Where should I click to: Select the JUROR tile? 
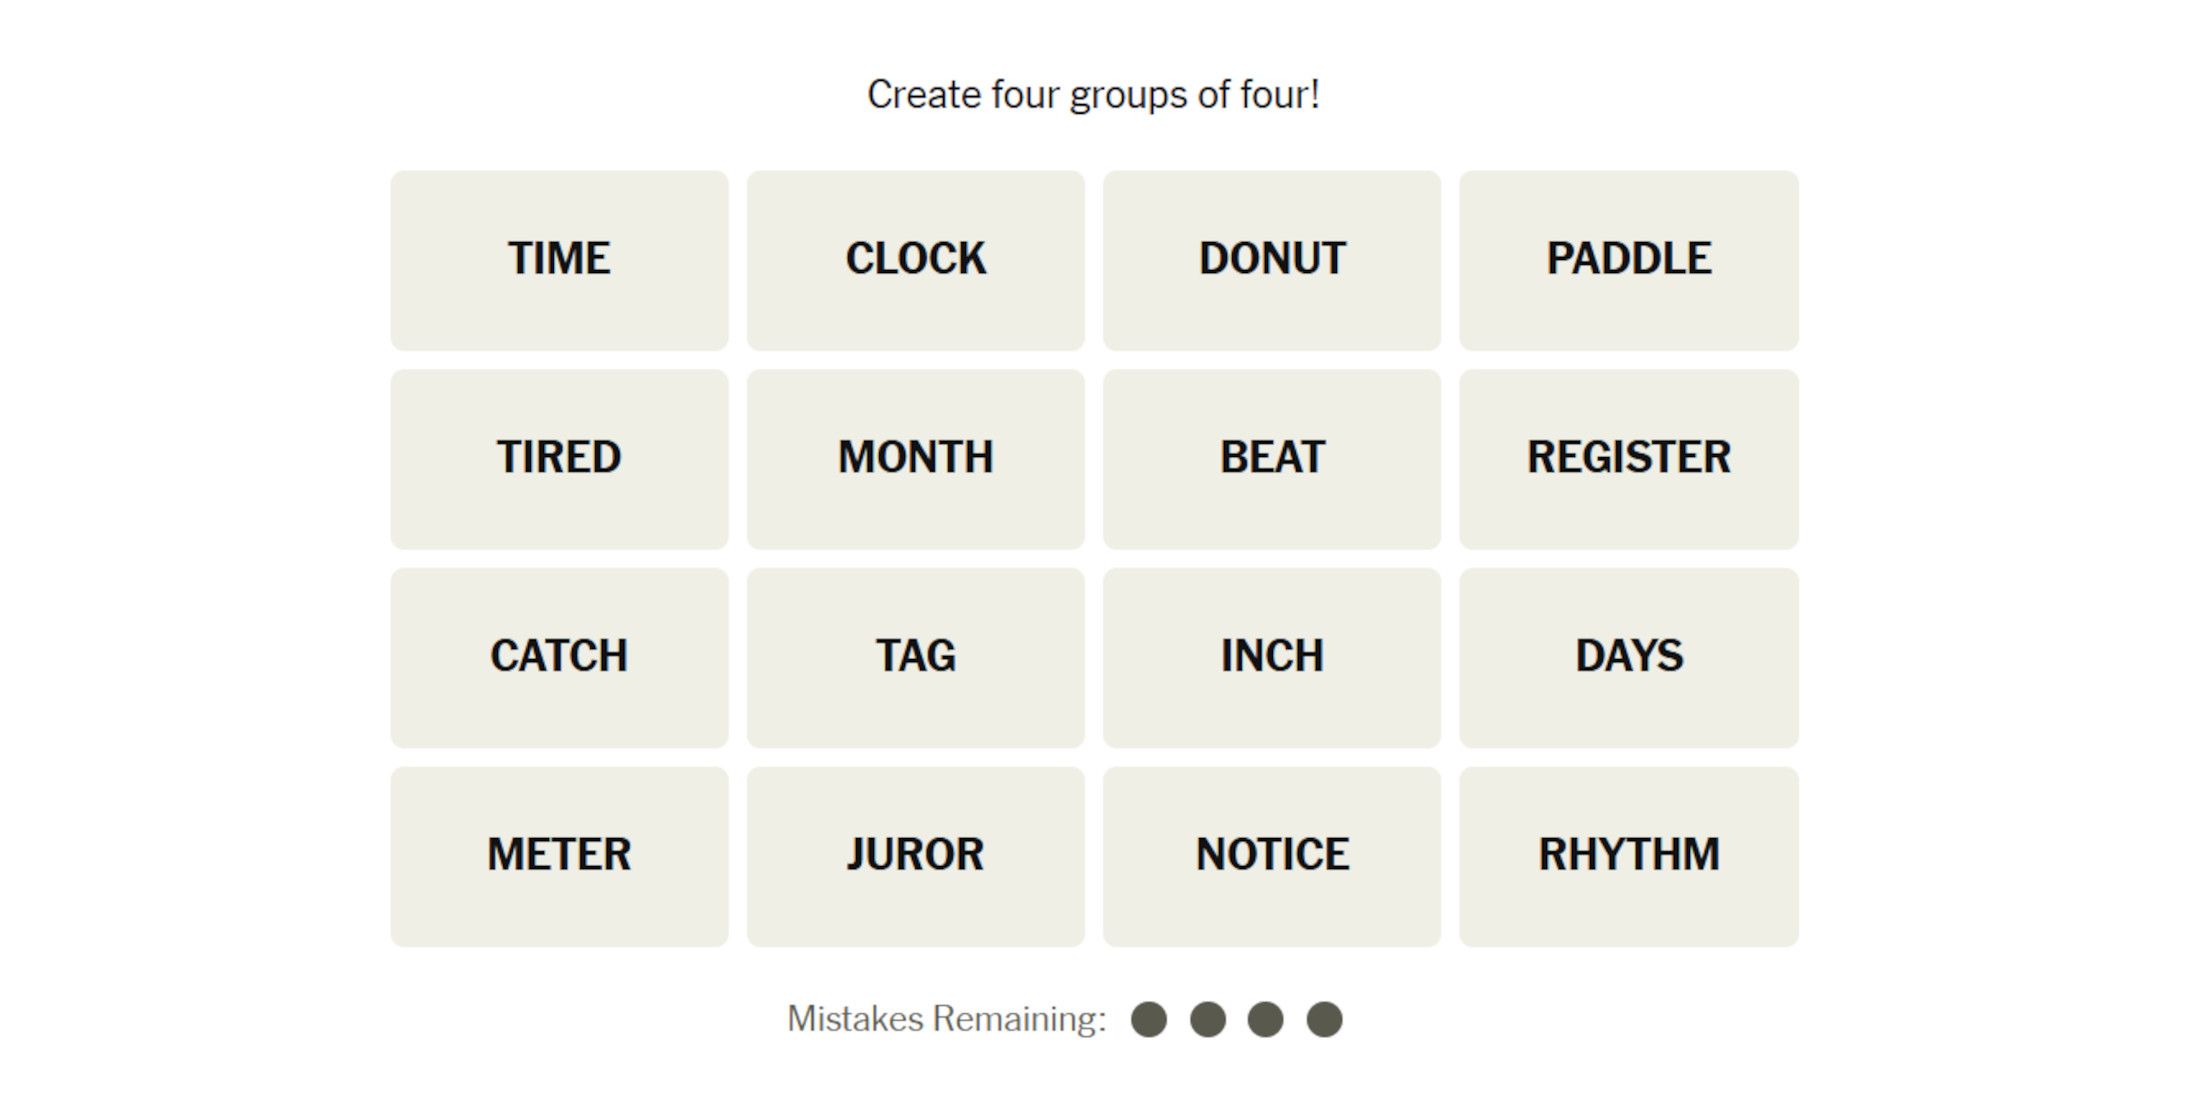click(x=915, y=856)
